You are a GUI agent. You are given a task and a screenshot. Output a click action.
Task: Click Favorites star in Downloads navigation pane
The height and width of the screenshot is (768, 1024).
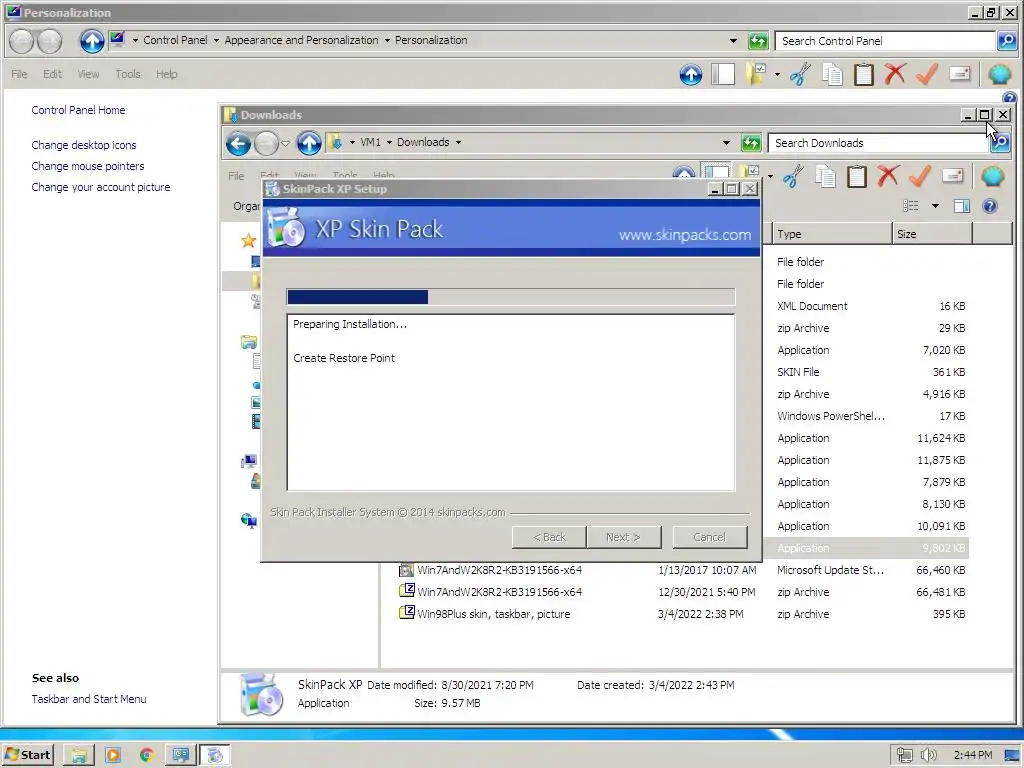point(248,241)
